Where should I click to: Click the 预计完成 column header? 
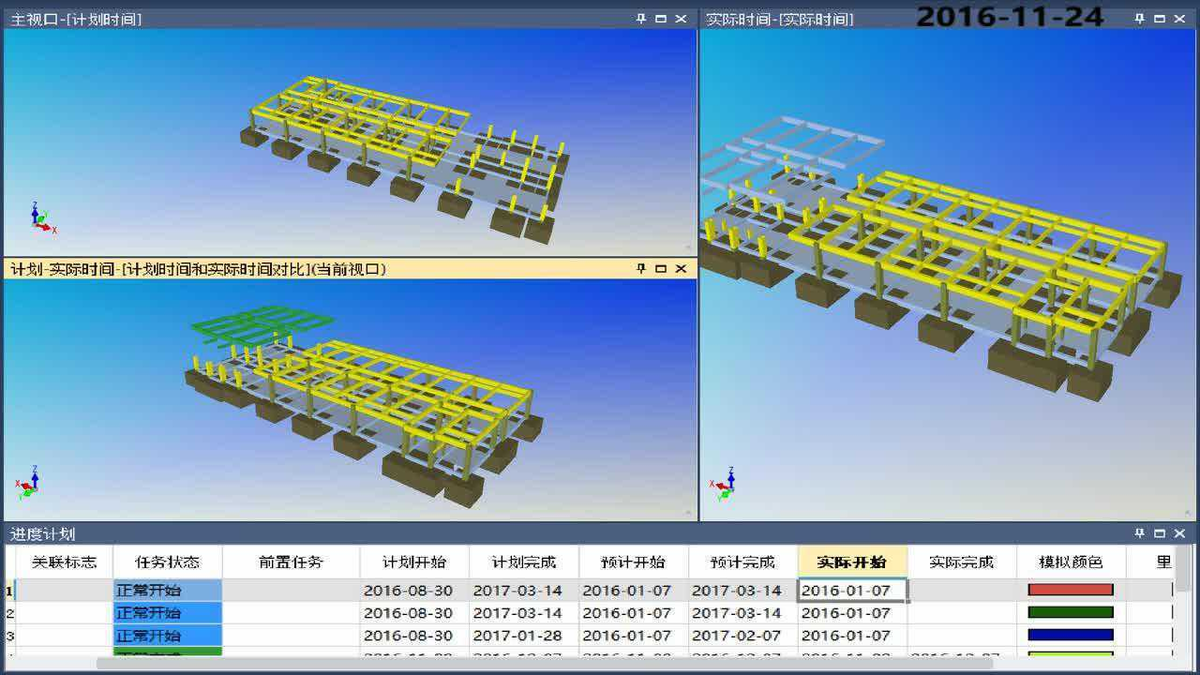click(x=743, y=562)
